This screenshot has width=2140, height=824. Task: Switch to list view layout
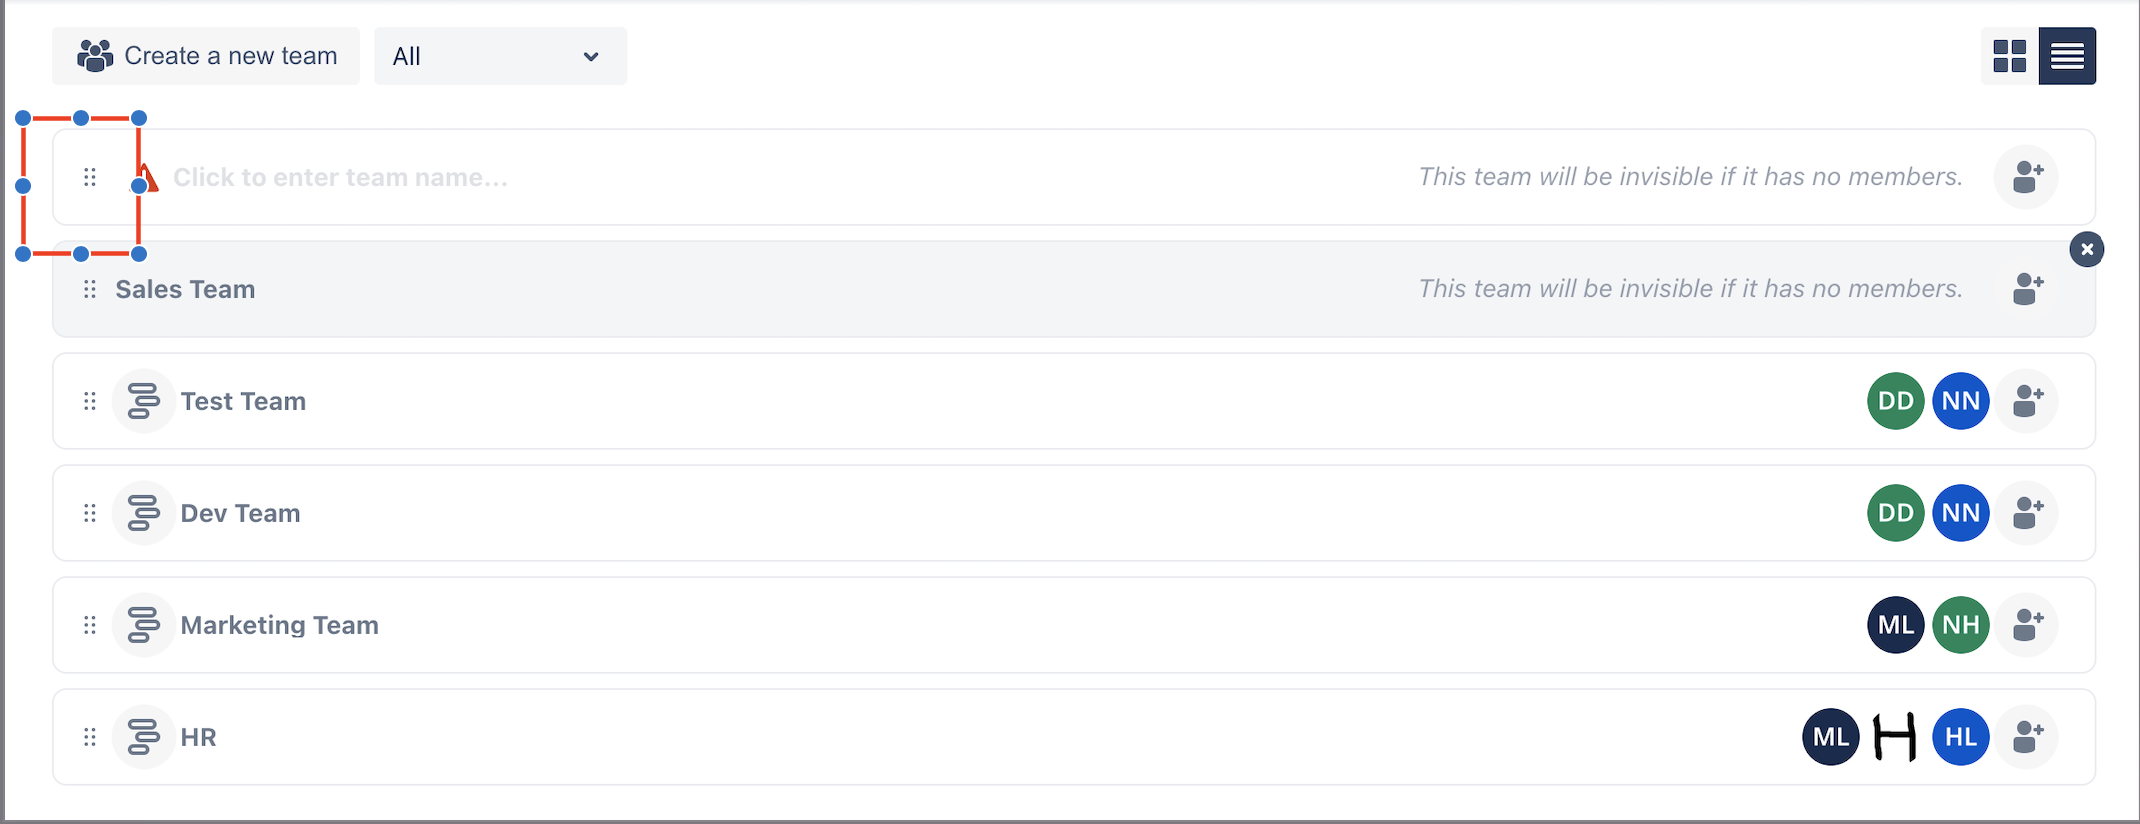pos(2067,56)
